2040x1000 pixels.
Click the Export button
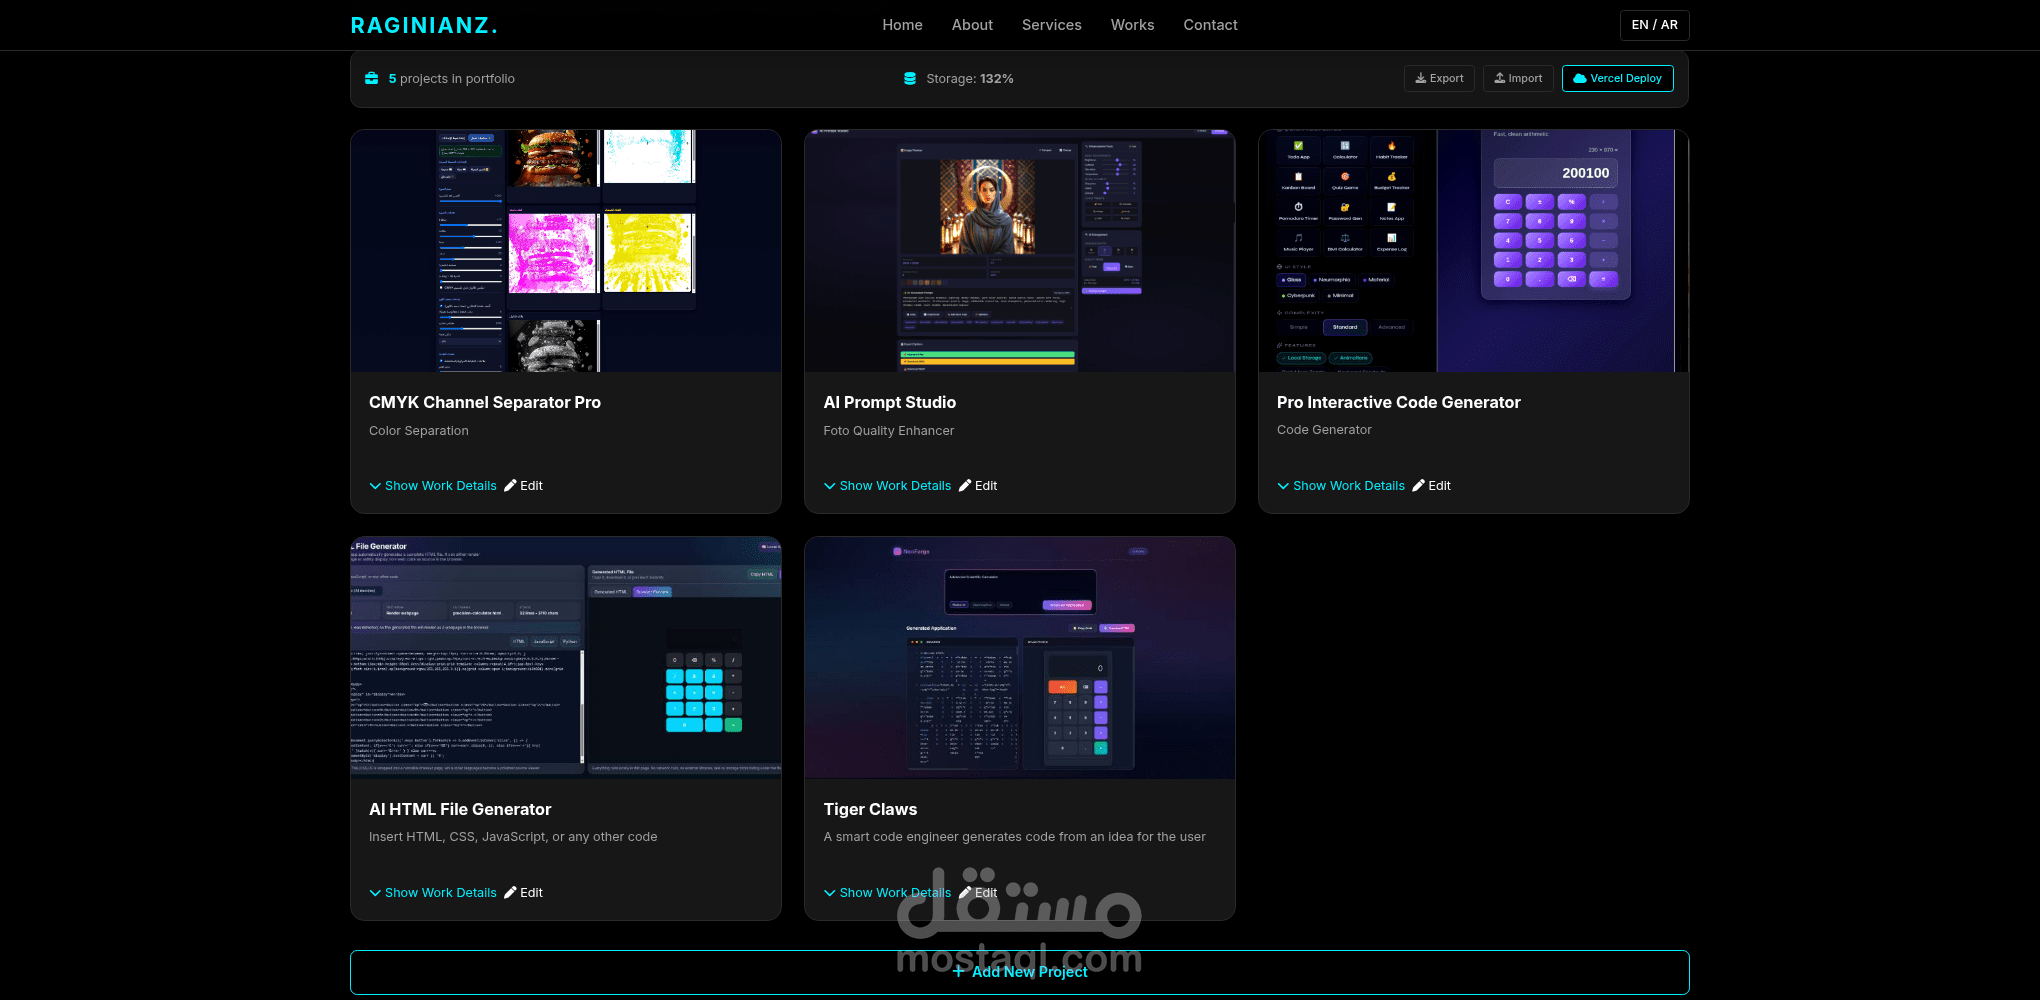tap(1439, 78)
